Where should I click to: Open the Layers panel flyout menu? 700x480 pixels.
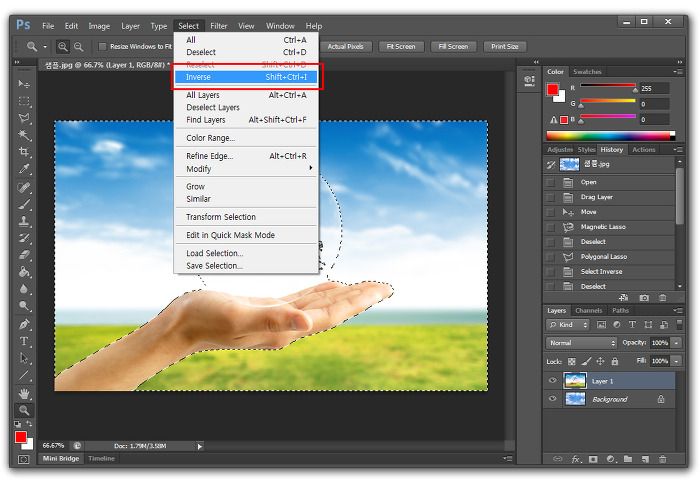click(678, 310)
